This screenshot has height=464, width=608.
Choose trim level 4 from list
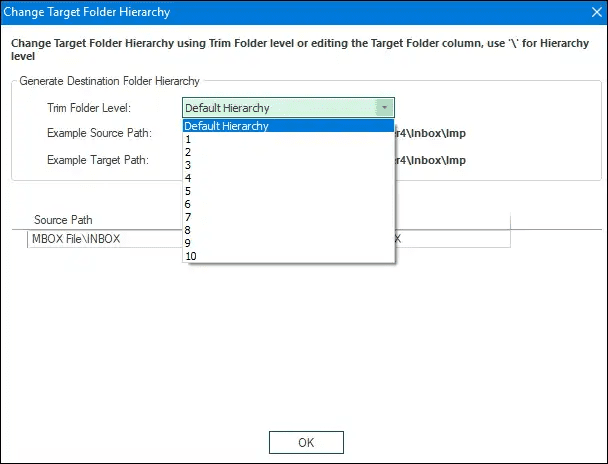(x=288, y=178)
